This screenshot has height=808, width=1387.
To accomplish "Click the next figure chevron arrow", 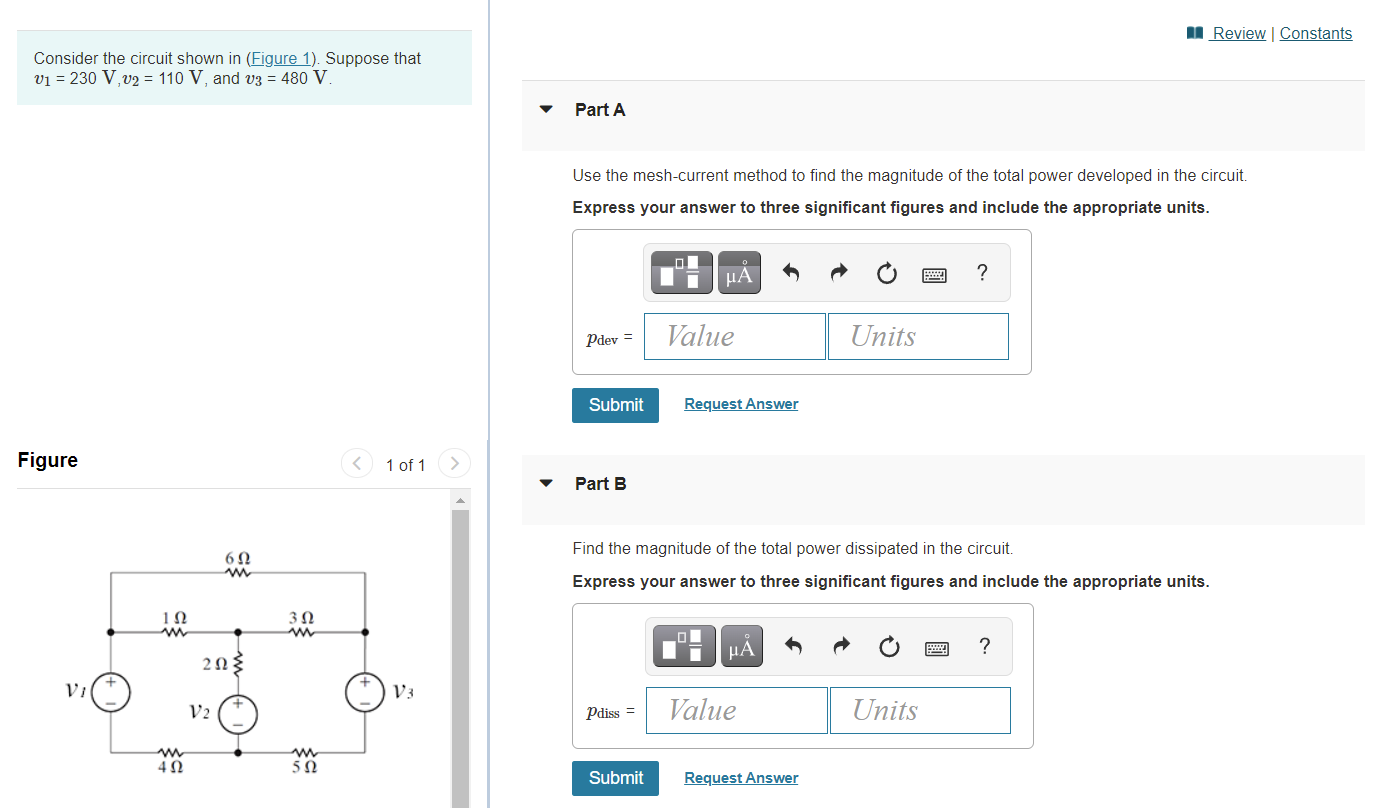I will pyautogui.click(x=454, y=463).
